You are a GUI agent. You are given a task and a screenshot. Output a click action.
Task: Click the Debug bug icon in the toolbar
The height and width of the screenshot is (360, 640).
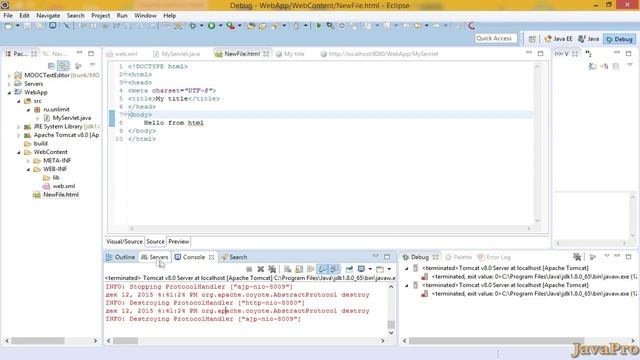tap(192, 26)
